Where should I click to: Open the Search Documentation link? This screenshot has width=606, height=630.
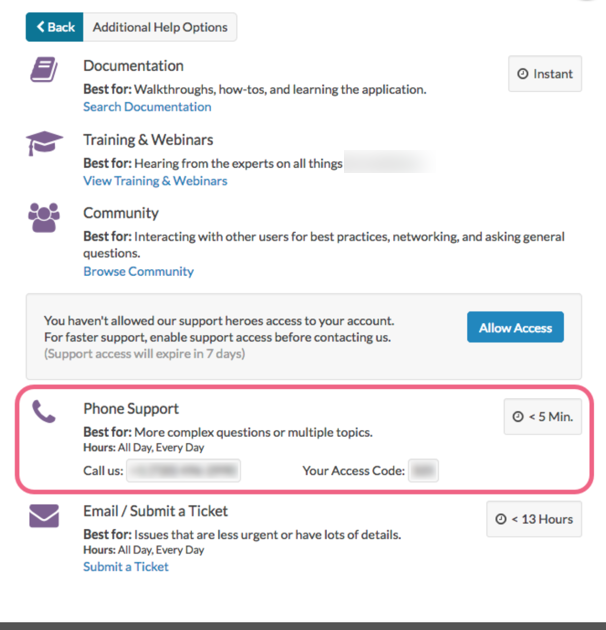(147, 107)
